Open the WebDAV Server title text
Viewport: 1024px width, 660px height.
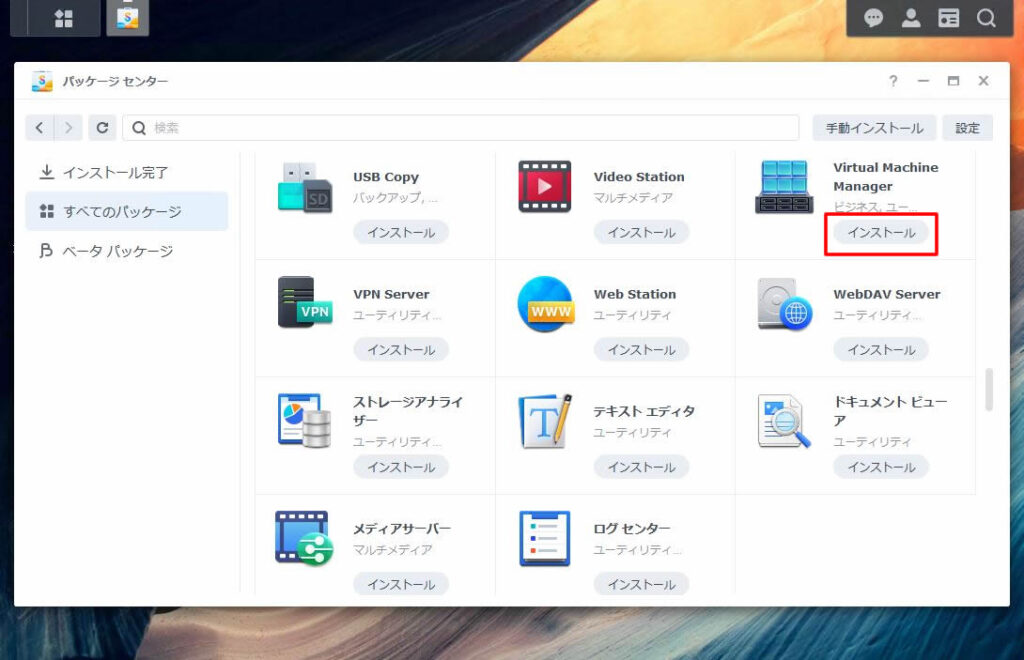click(887, 294)
